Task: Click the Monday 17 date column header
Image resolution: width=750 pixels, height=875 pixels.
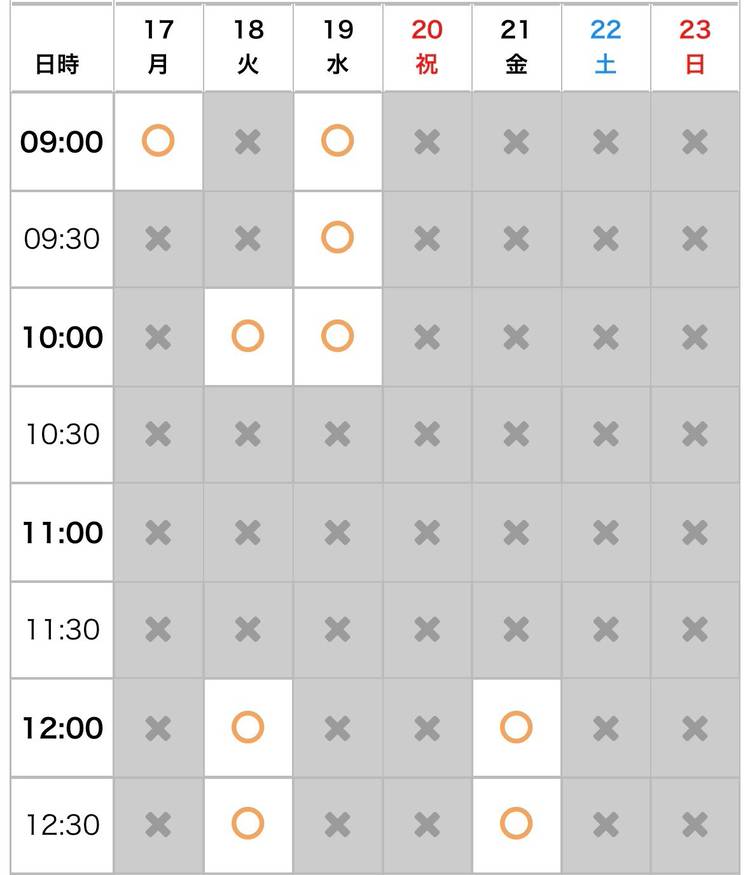Action: pos(158,47)
